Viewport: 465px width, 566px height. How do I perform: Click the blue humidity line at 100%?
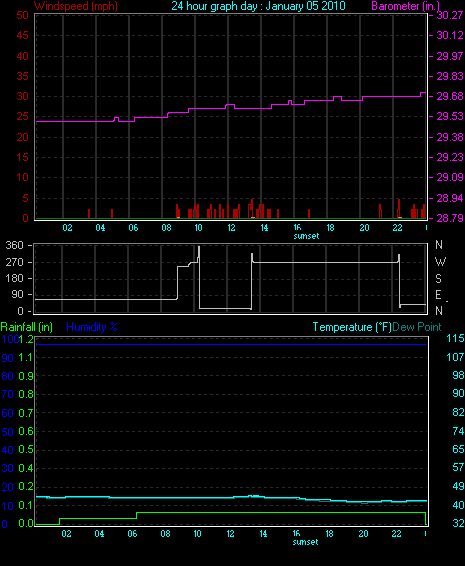pyautogui.click(x=231, y=344)
